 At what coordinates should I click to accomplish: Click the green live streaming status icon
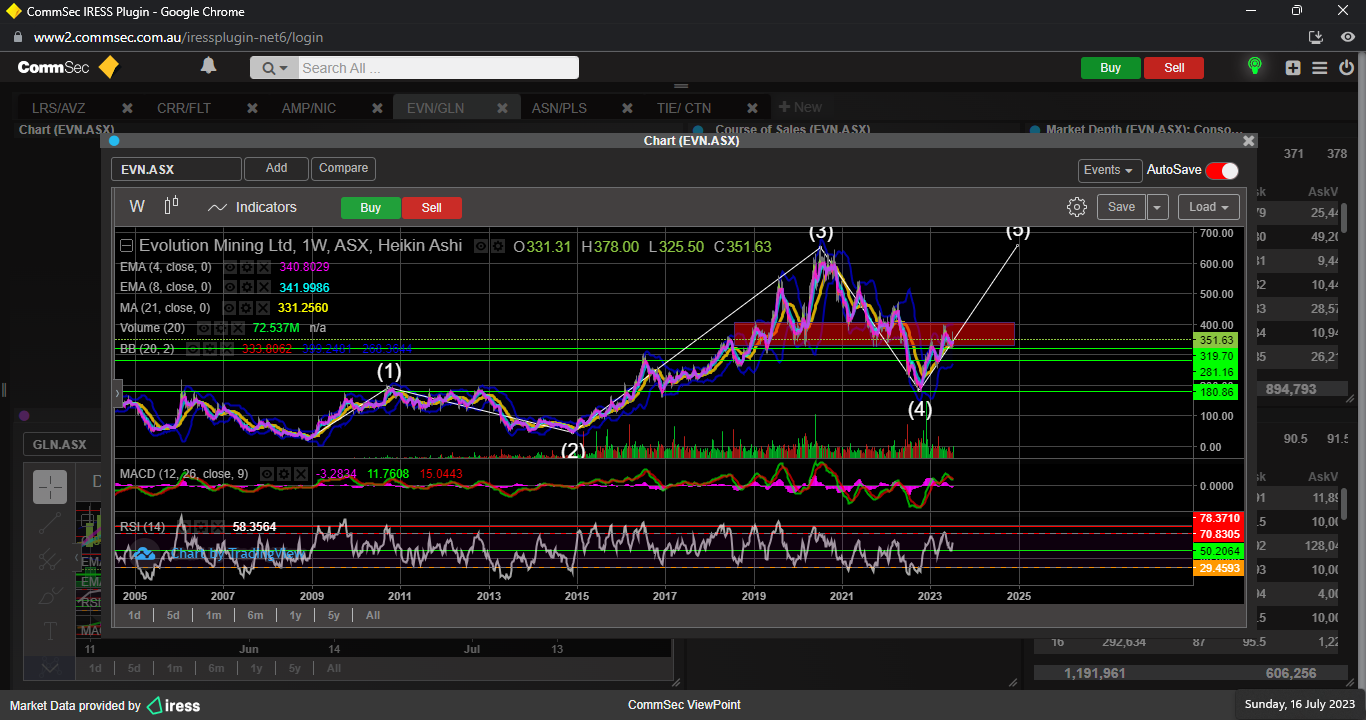click(1254, 67)
